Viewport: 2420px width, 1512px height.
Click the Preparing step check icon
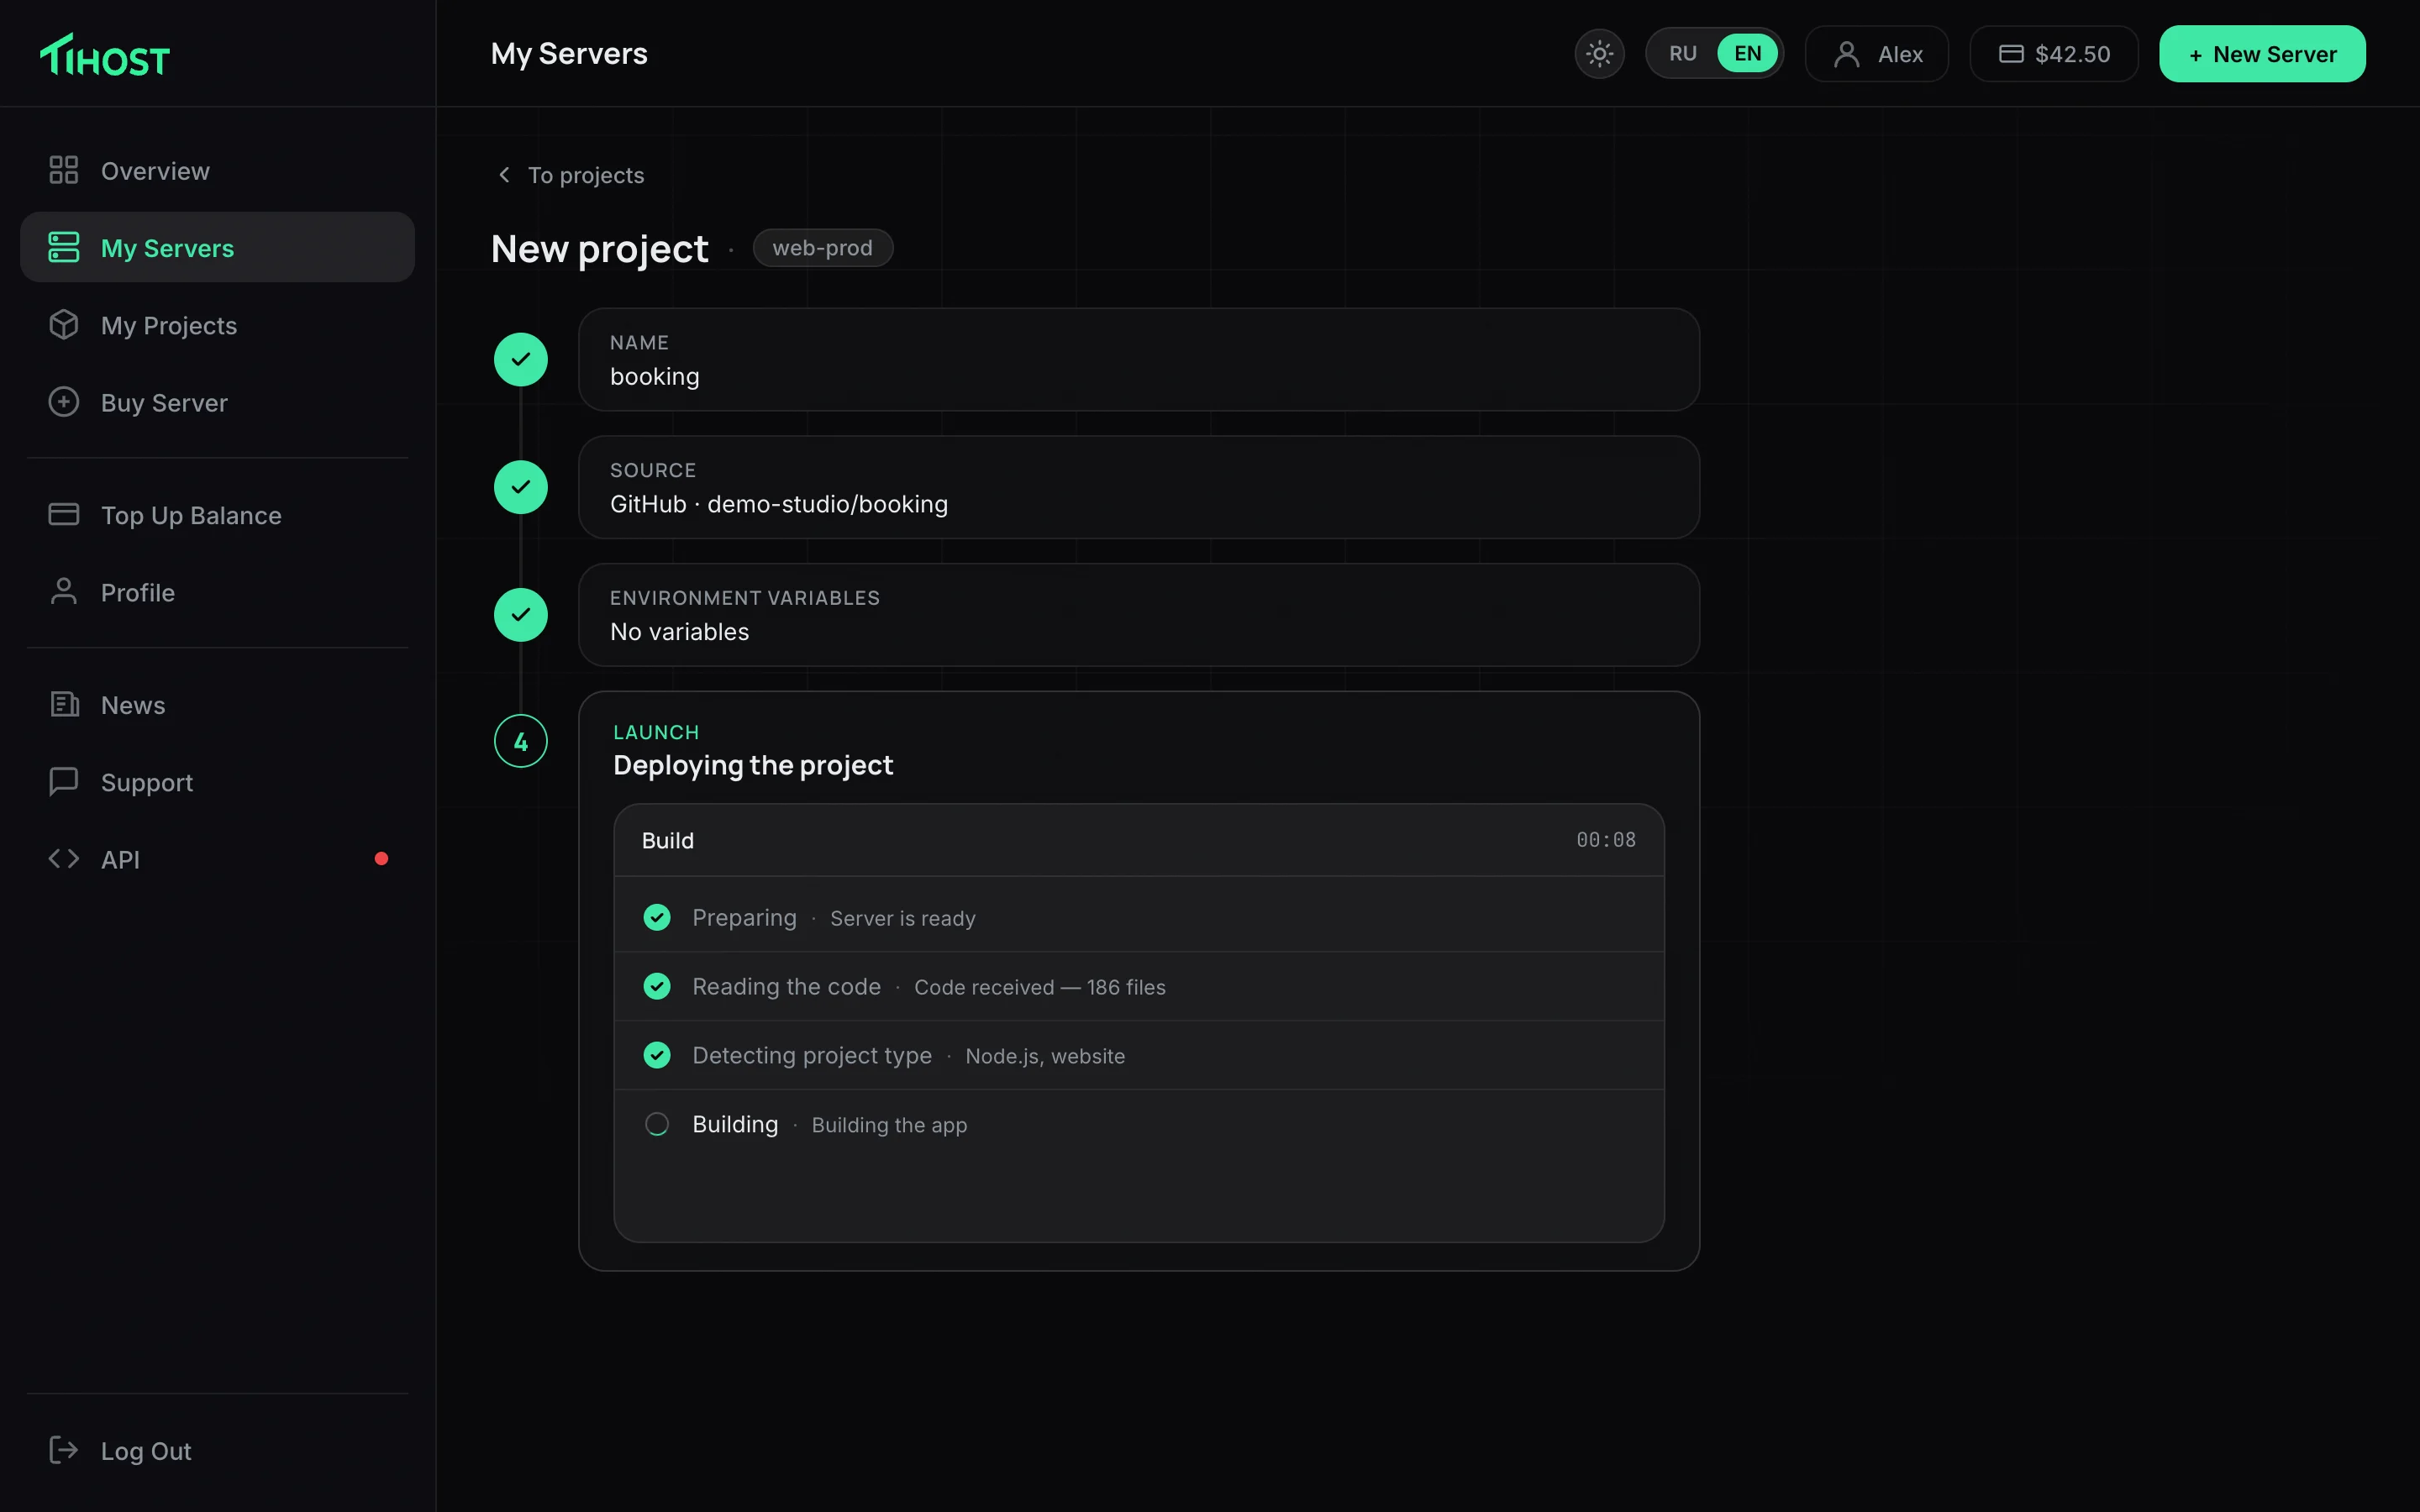coord(657,917)
